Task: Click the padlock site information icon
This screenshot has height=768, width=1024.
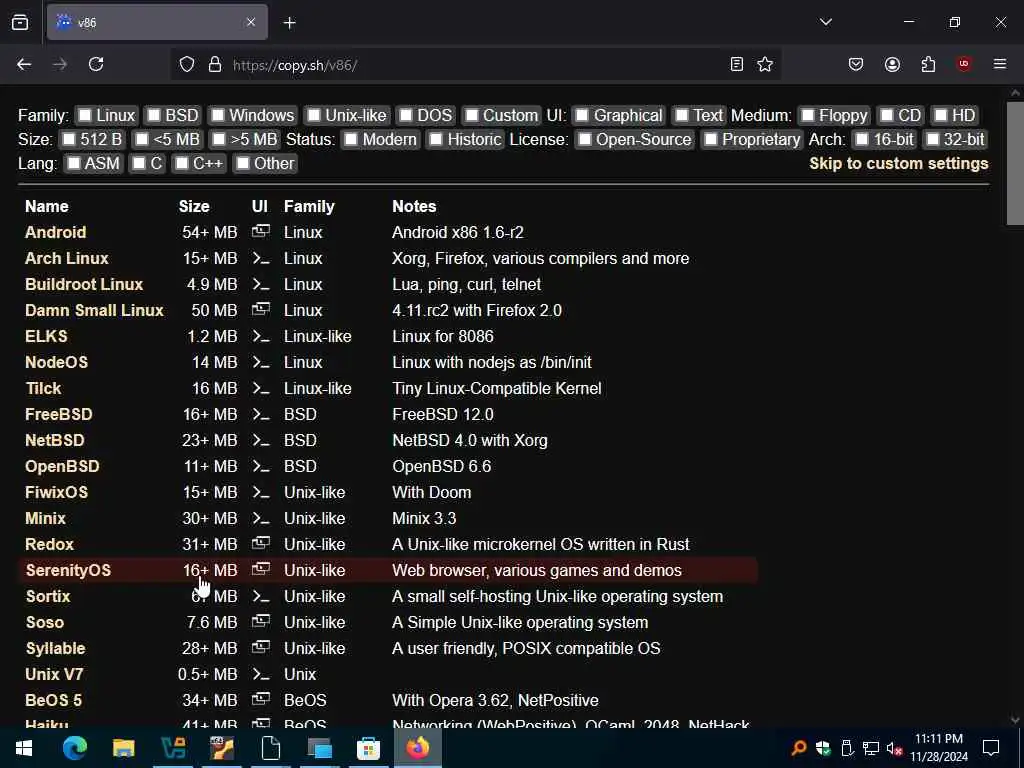Action: tap(215, 65)
